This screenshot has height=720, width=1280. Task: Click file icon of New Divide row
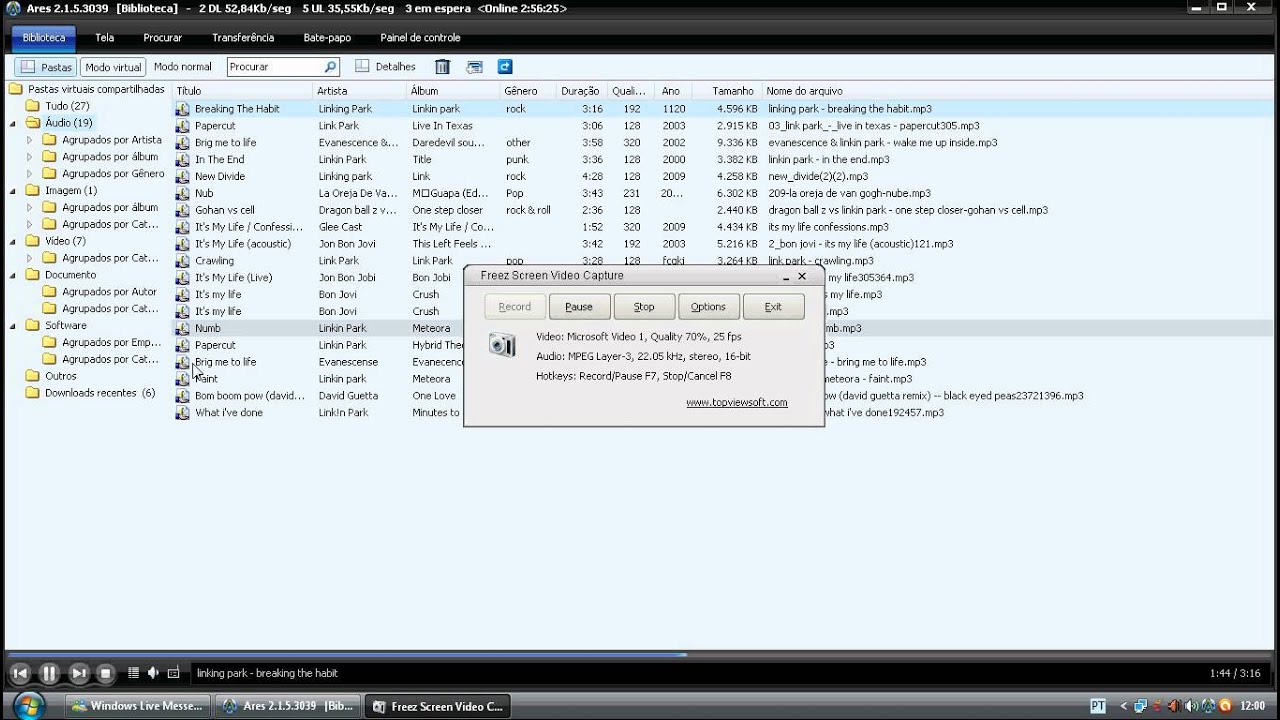pyautogui.click(x=182, y=177)
